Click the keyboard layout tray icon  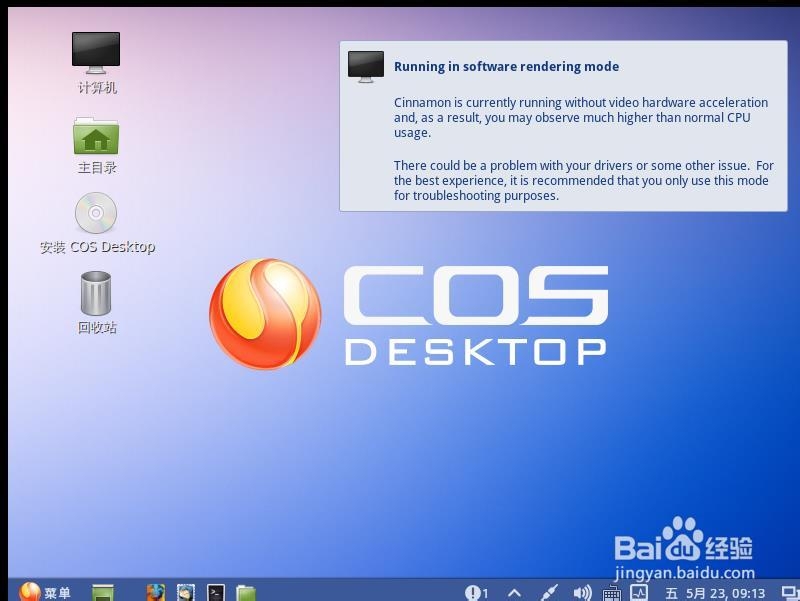(x=611, y=593)
